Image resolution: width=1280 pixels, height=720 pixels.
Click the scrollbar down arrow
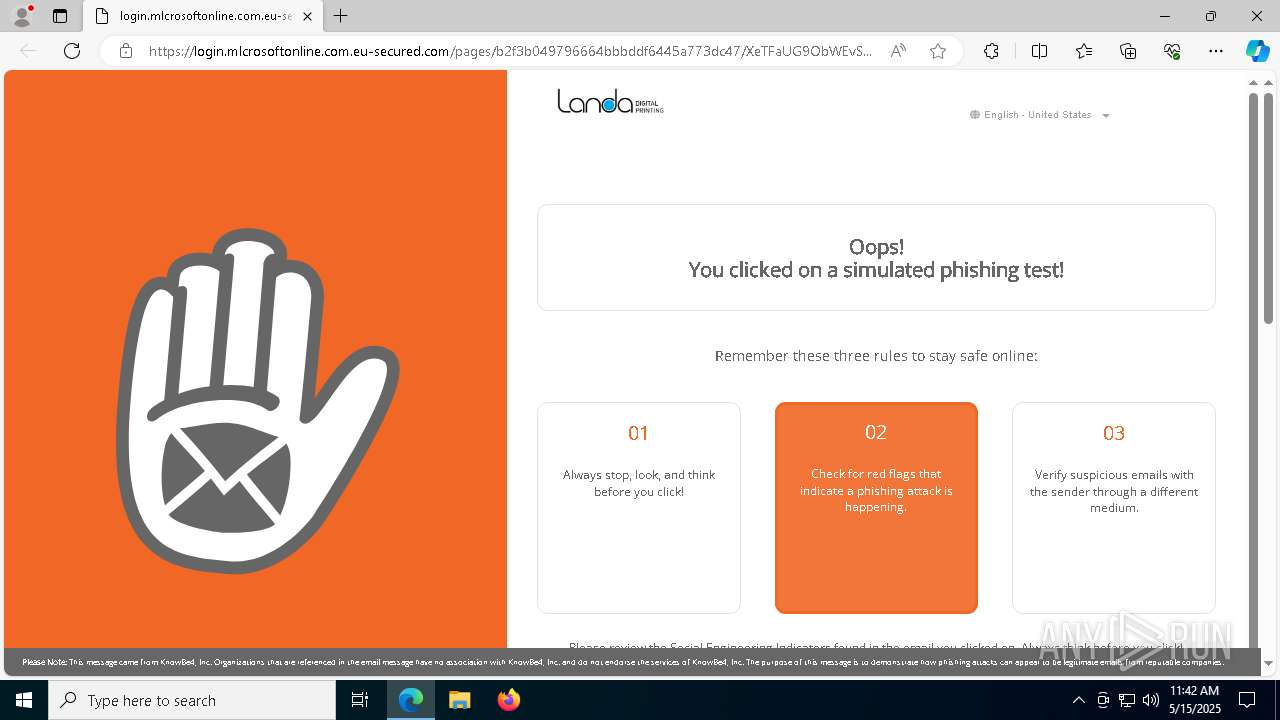1268,663
